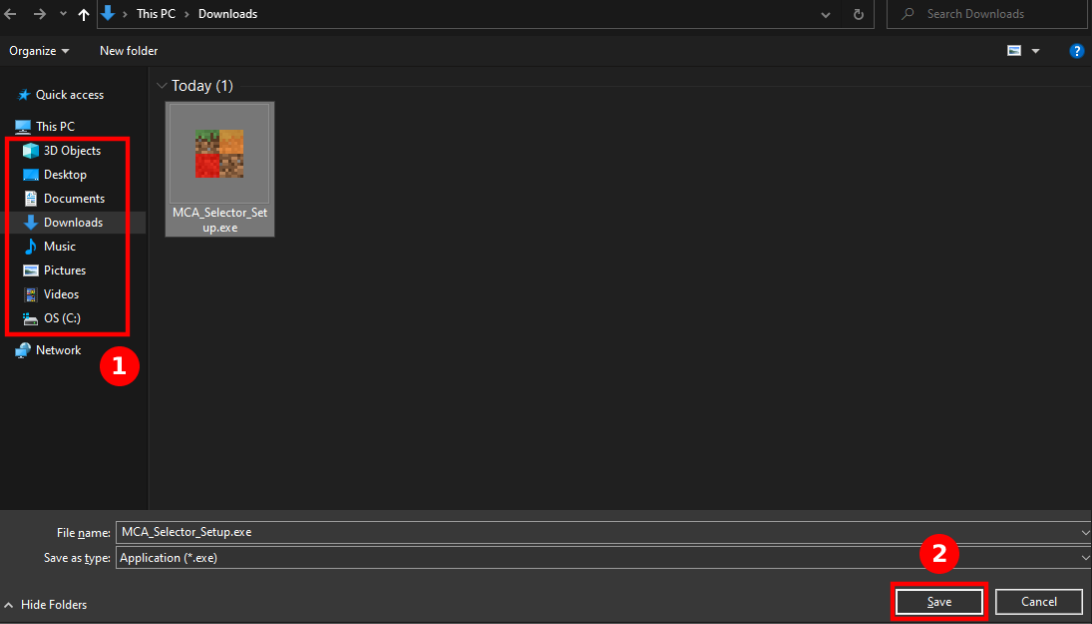Open 3D Objects folder in sidebar
Screen dimensions: 1092x624
pyautogui.click(x=62, y=150)
